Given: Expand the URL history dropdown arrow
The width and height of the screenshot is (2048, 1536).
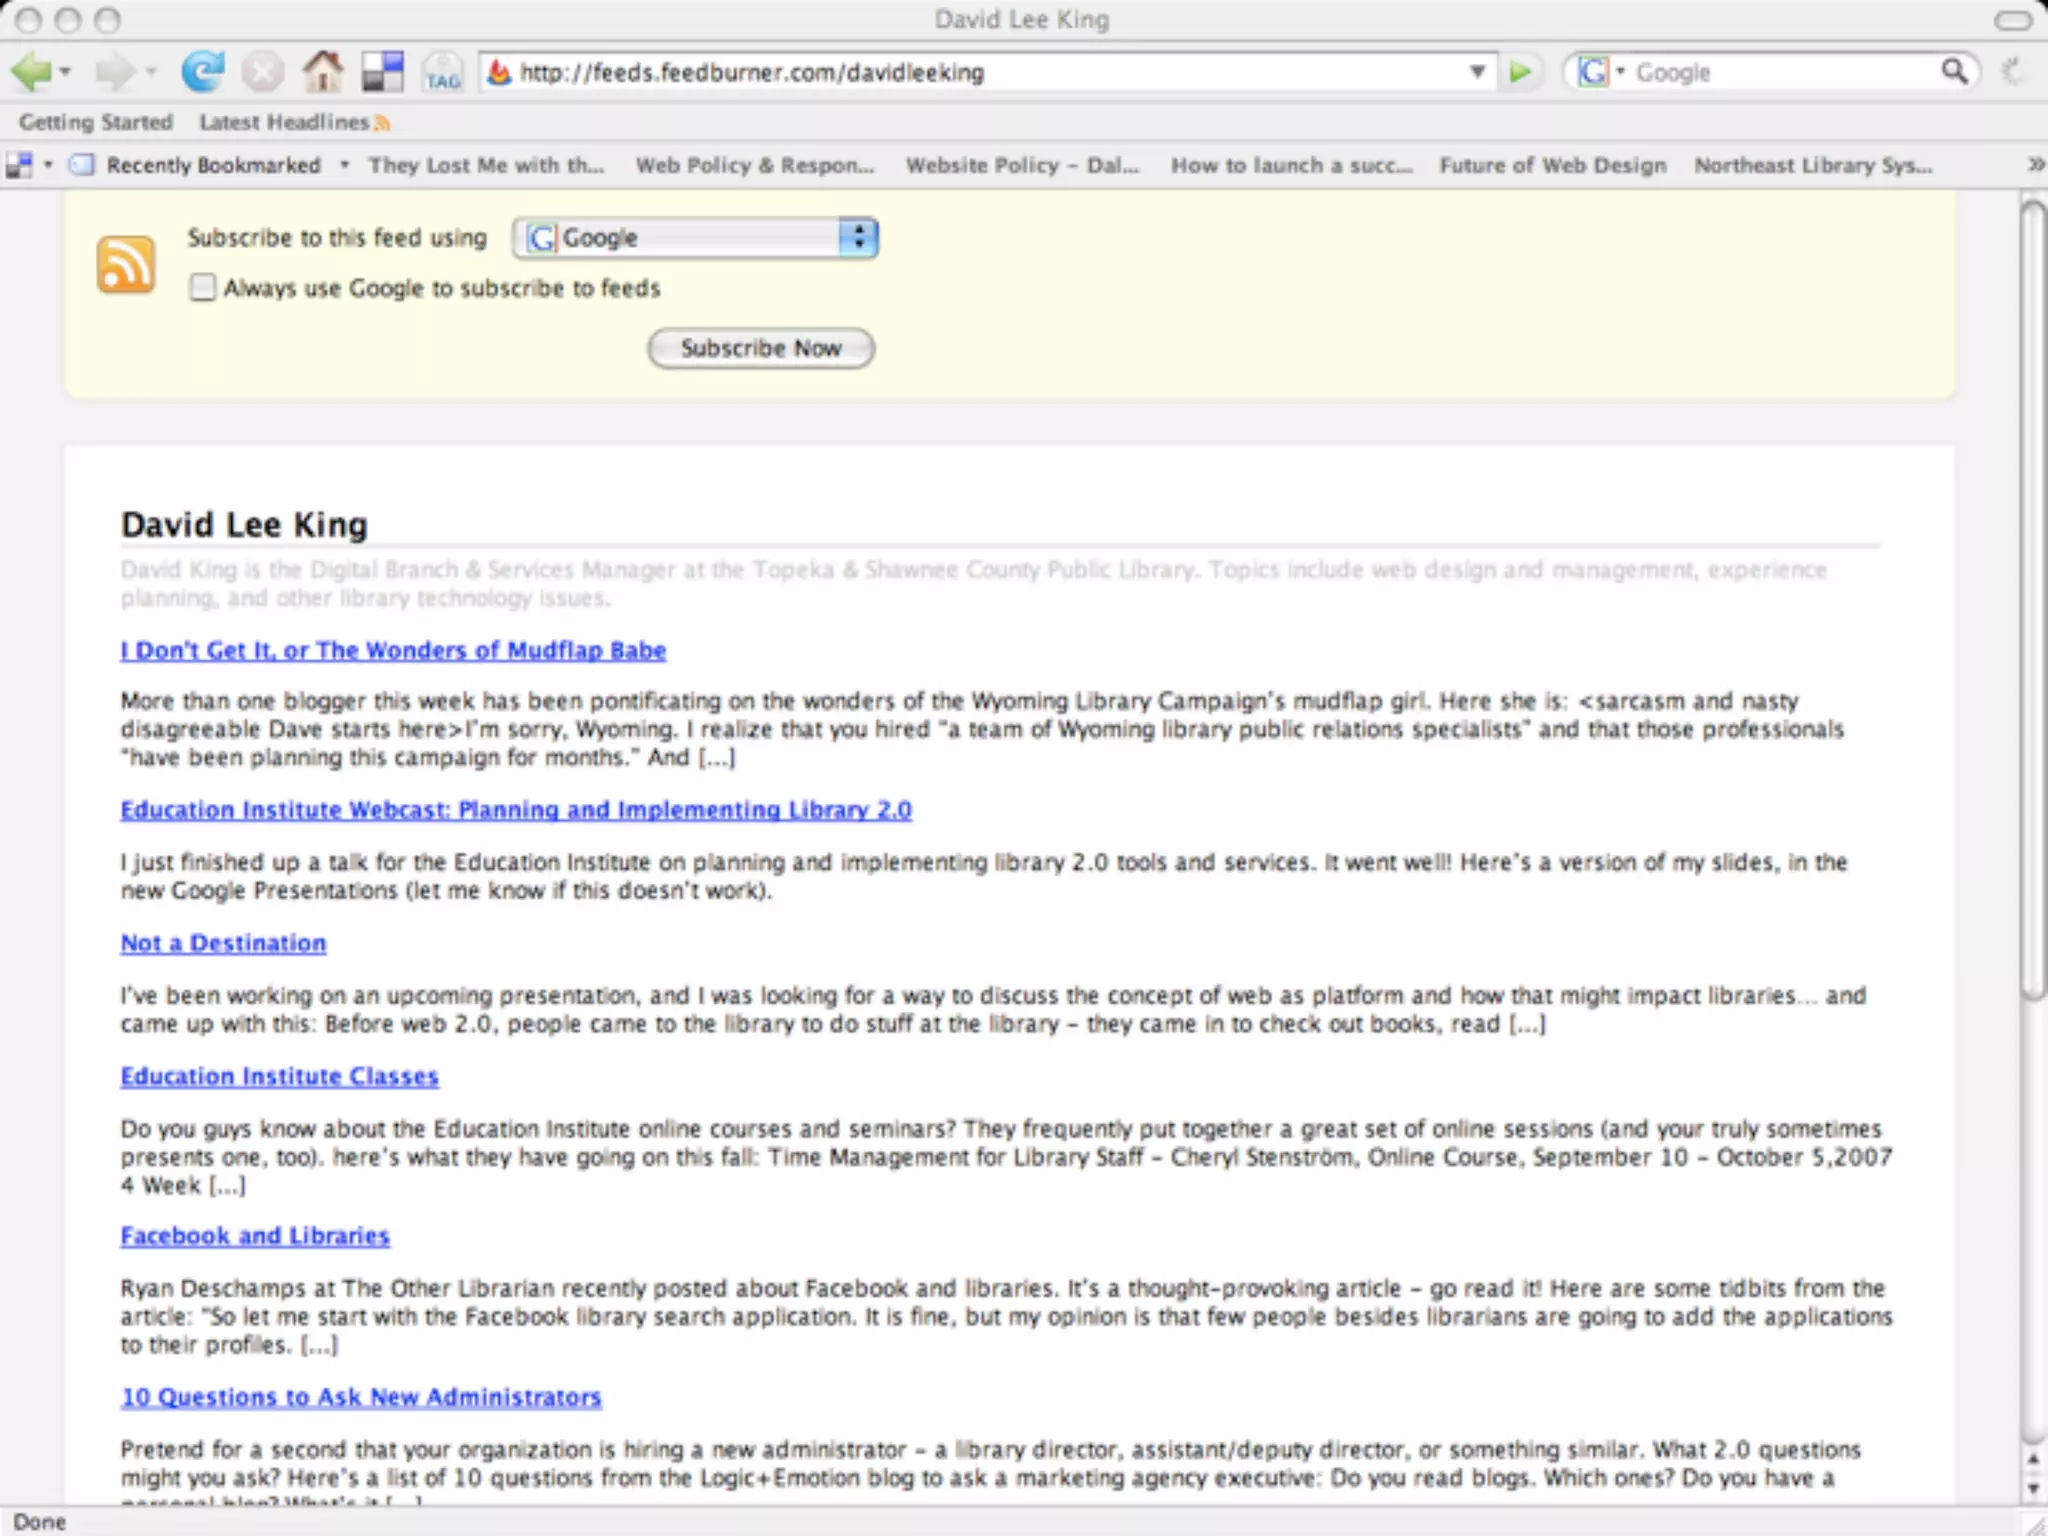Looking at the screenshot, I should click(1477, 72).
